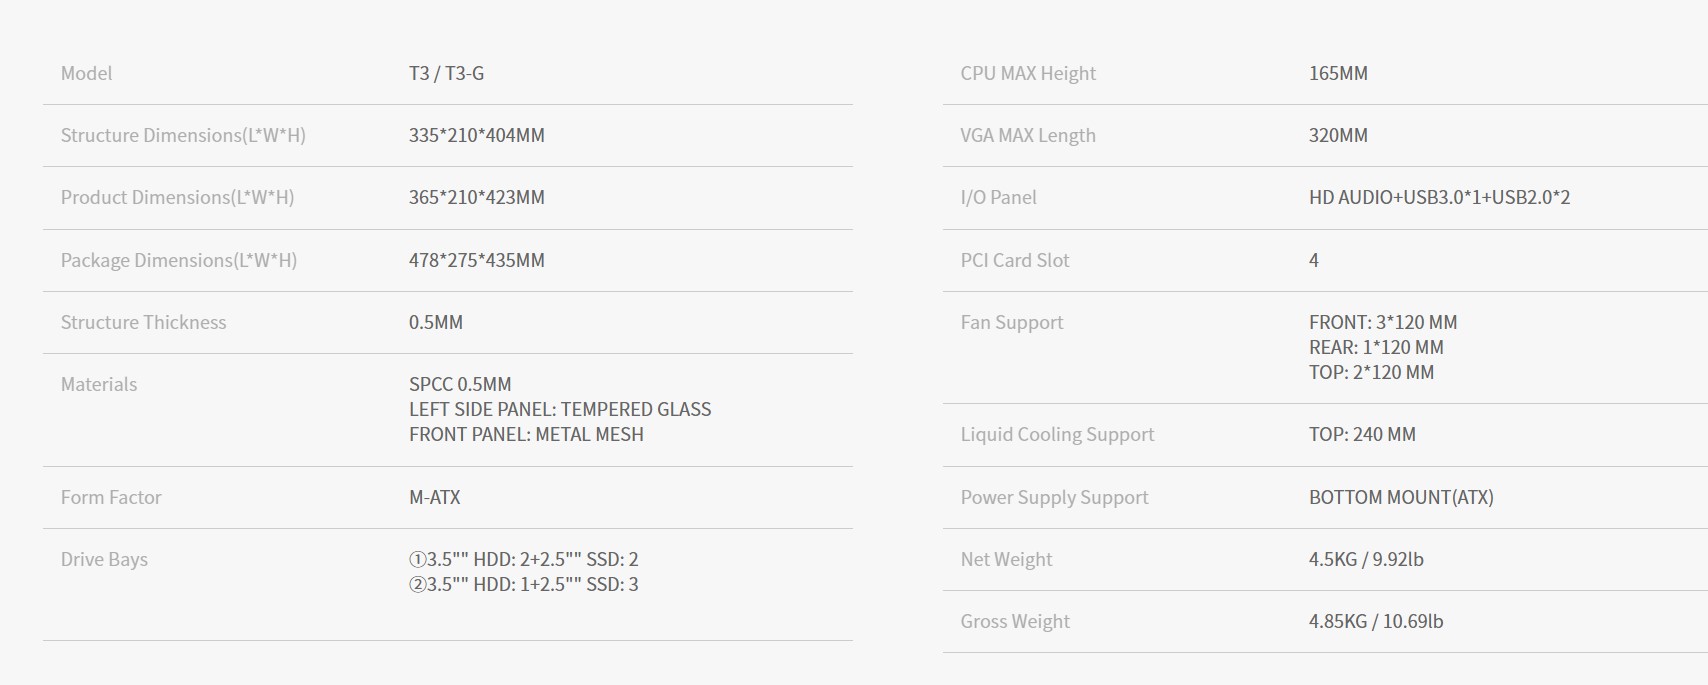Click the CPU MAX Height label
This screenshot has height=685, width=1708.
point(1027,73)
